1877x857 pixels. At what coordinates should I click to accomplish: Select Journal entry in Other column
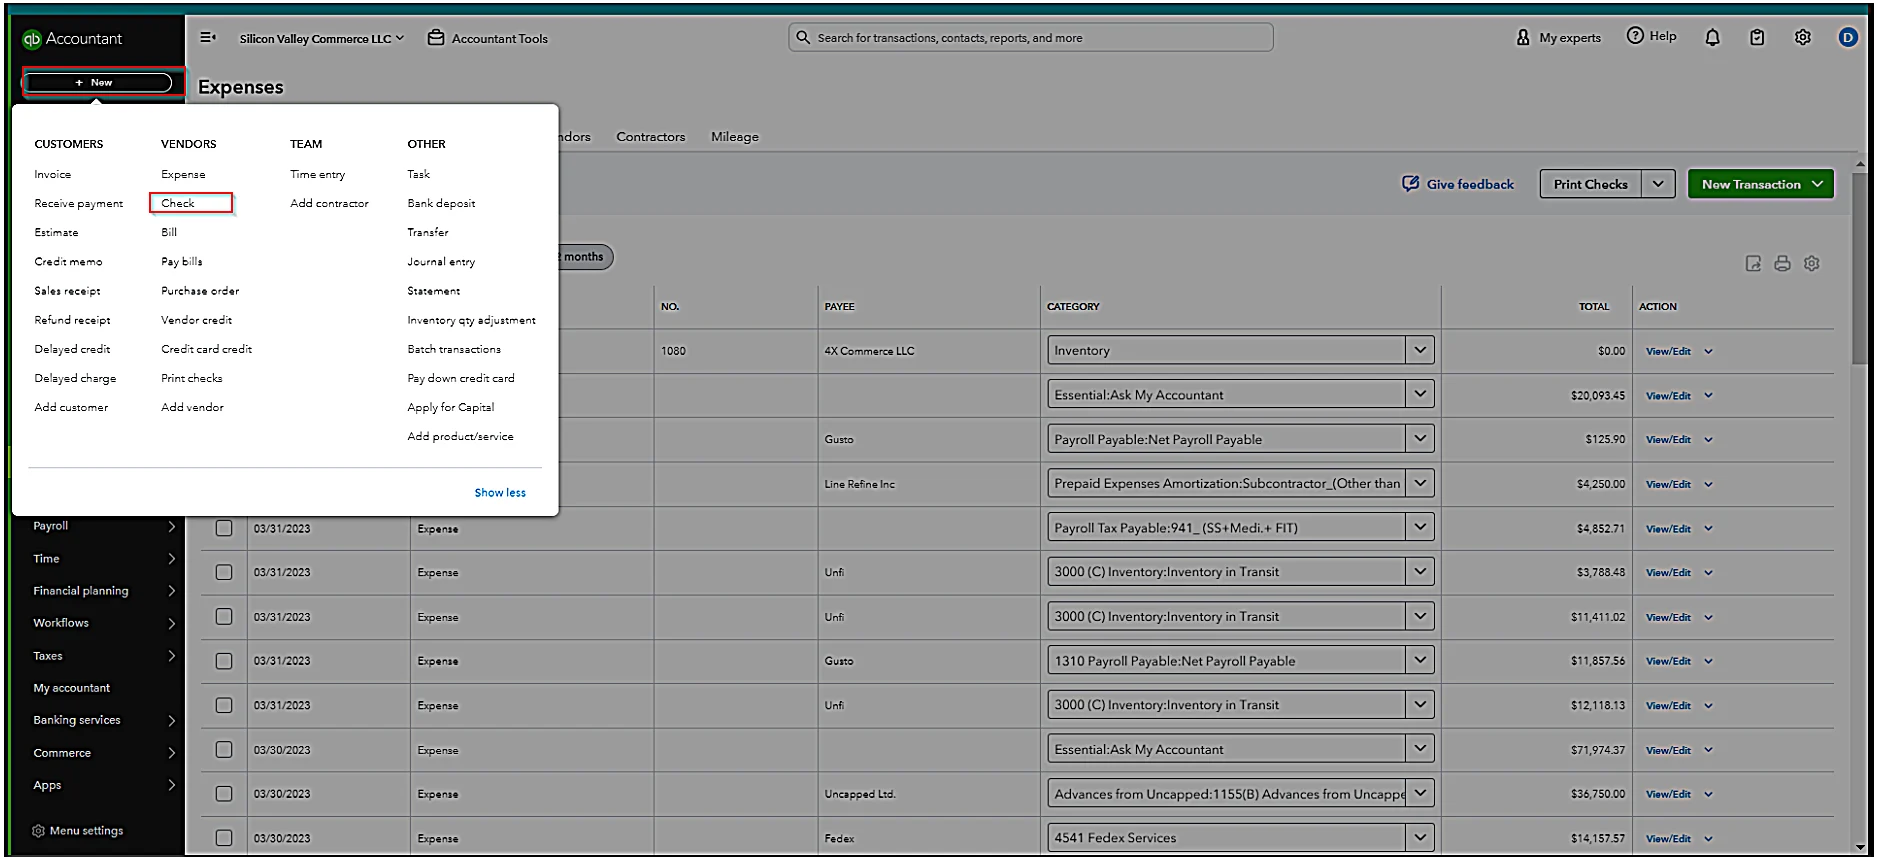click(x=441, y=262)
